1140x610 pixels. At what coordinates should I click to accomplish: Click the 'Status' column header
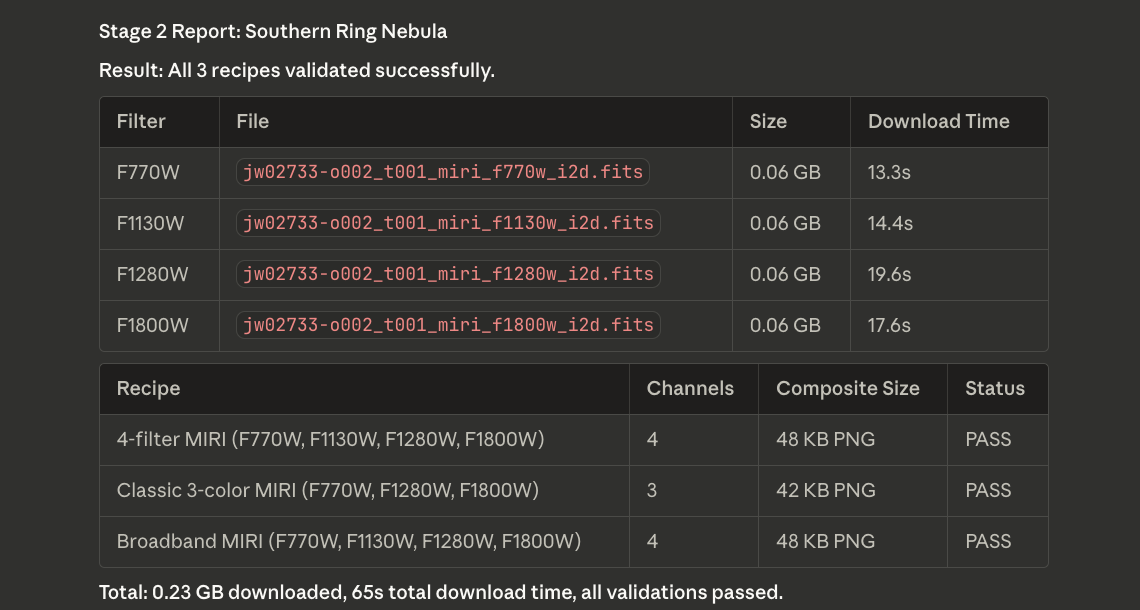click(995, 388)
